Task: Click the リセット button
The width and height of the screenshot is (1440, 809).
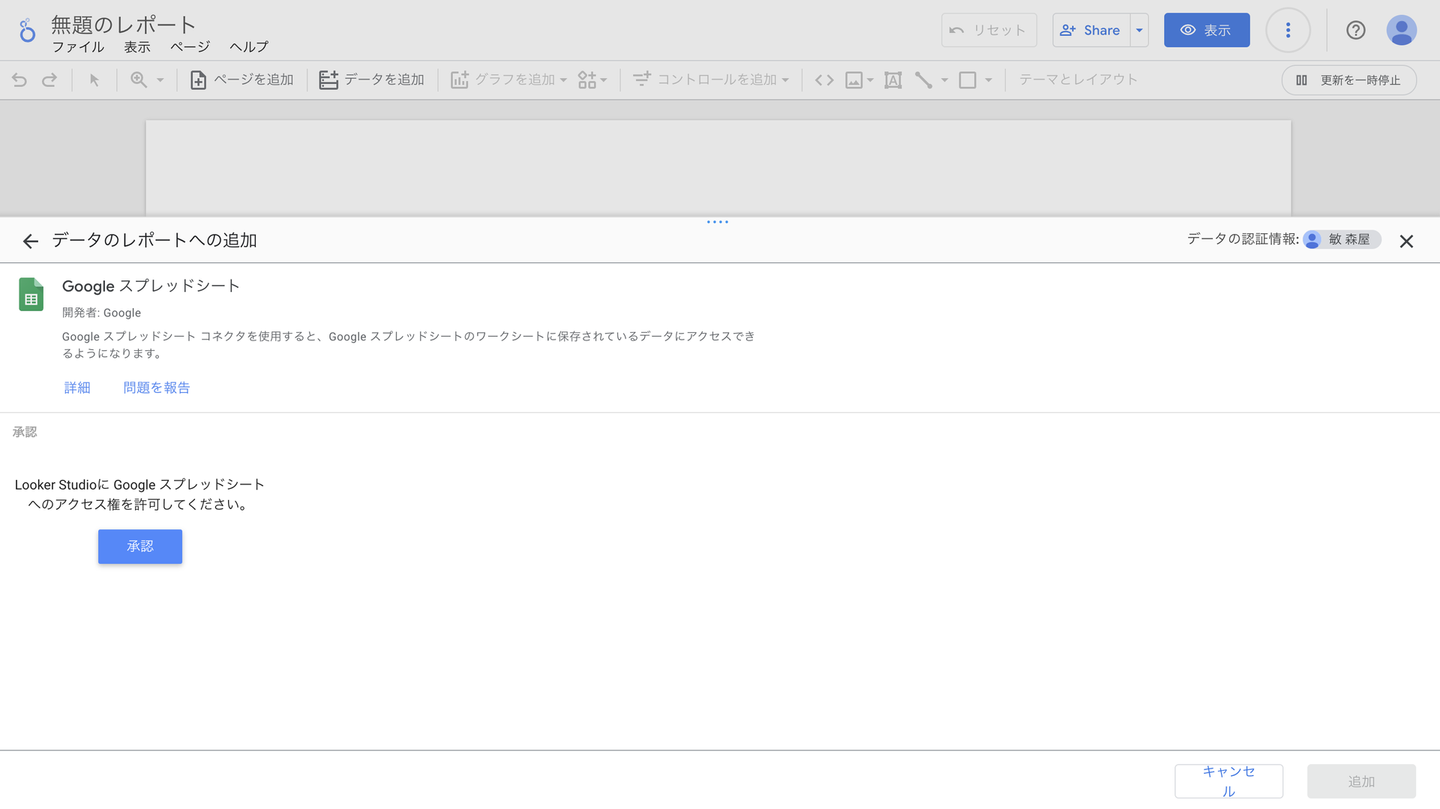Action: click(989, 30)
